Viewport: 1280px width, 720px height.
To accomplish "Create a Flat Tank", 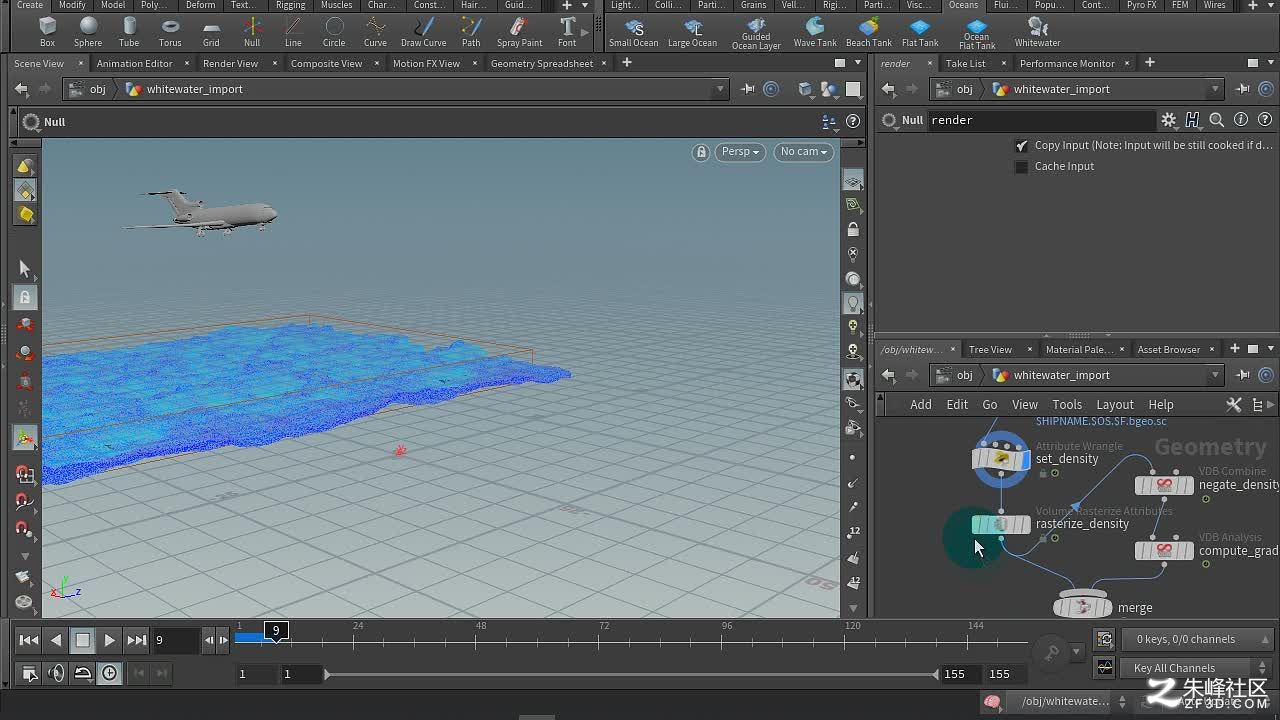I will coord(920,31).
